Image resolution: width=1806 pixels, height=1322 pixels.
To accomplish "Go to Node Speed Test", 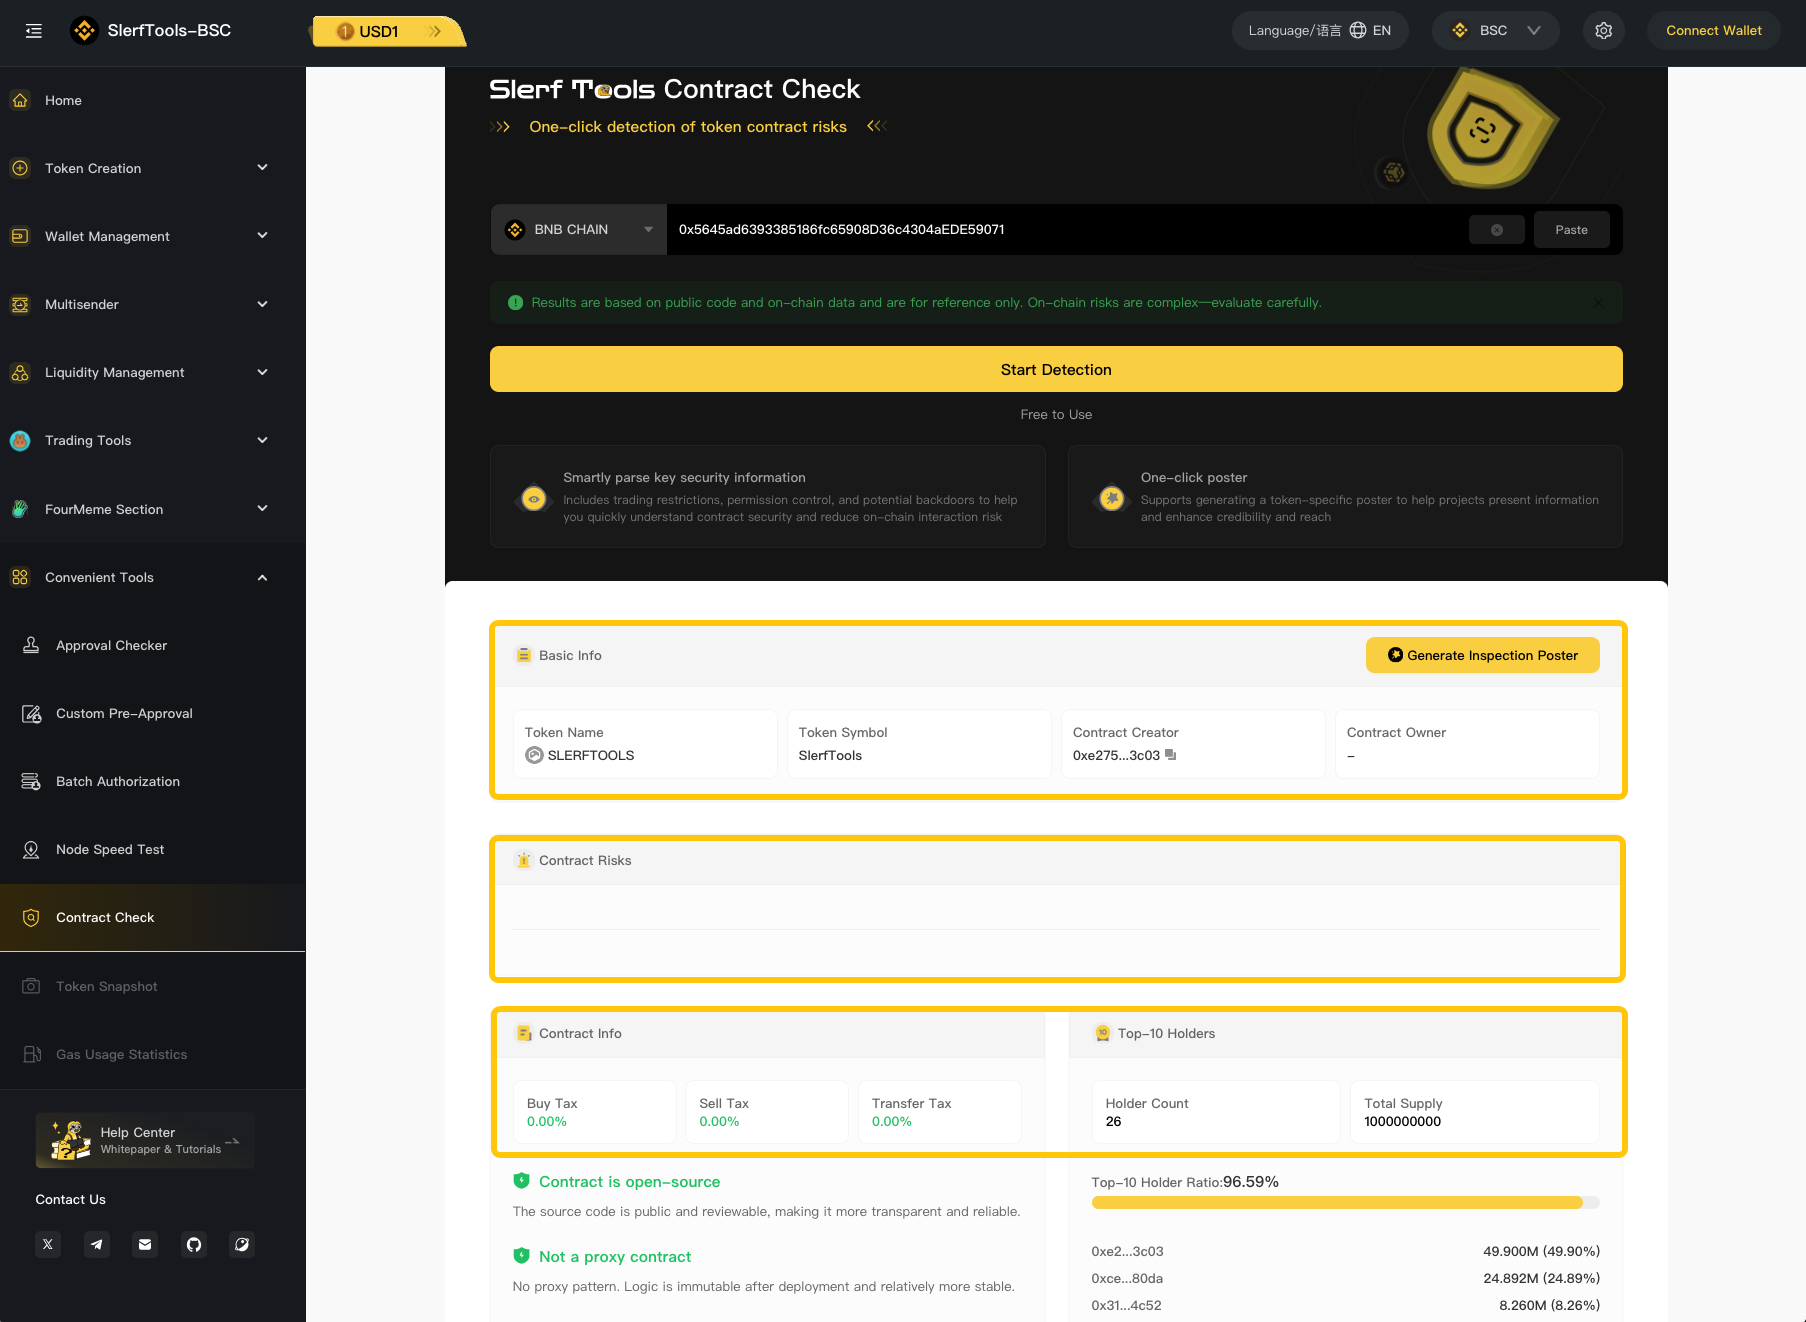I will pos(110,849).
